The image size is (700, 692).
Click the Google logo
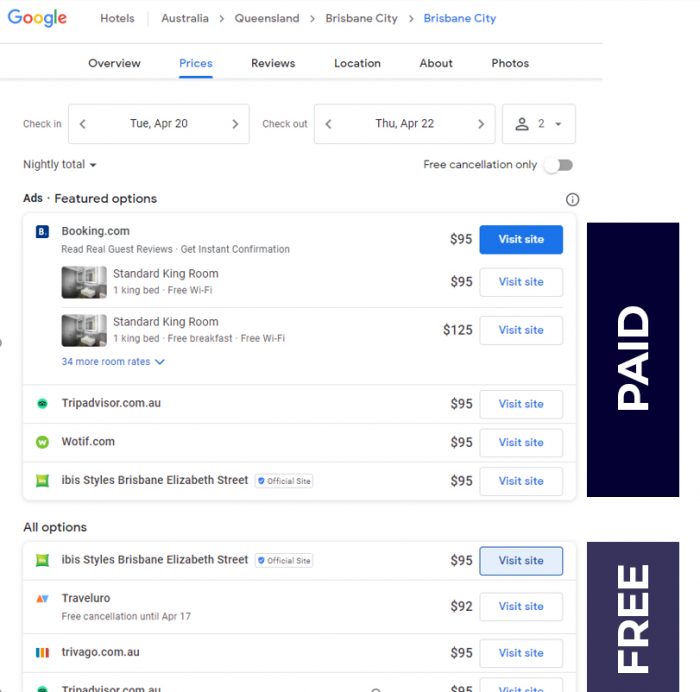click(37, 18)
